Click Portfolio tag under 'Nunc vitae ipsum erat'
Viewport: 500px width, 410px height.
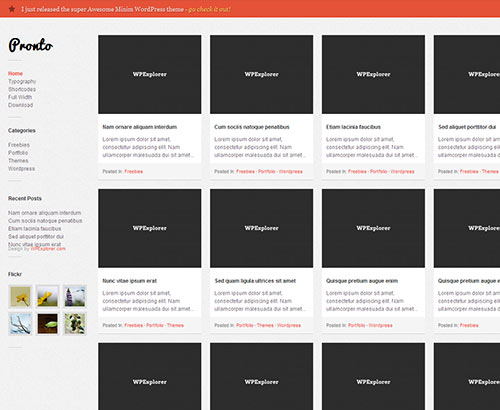coord(155,325)
